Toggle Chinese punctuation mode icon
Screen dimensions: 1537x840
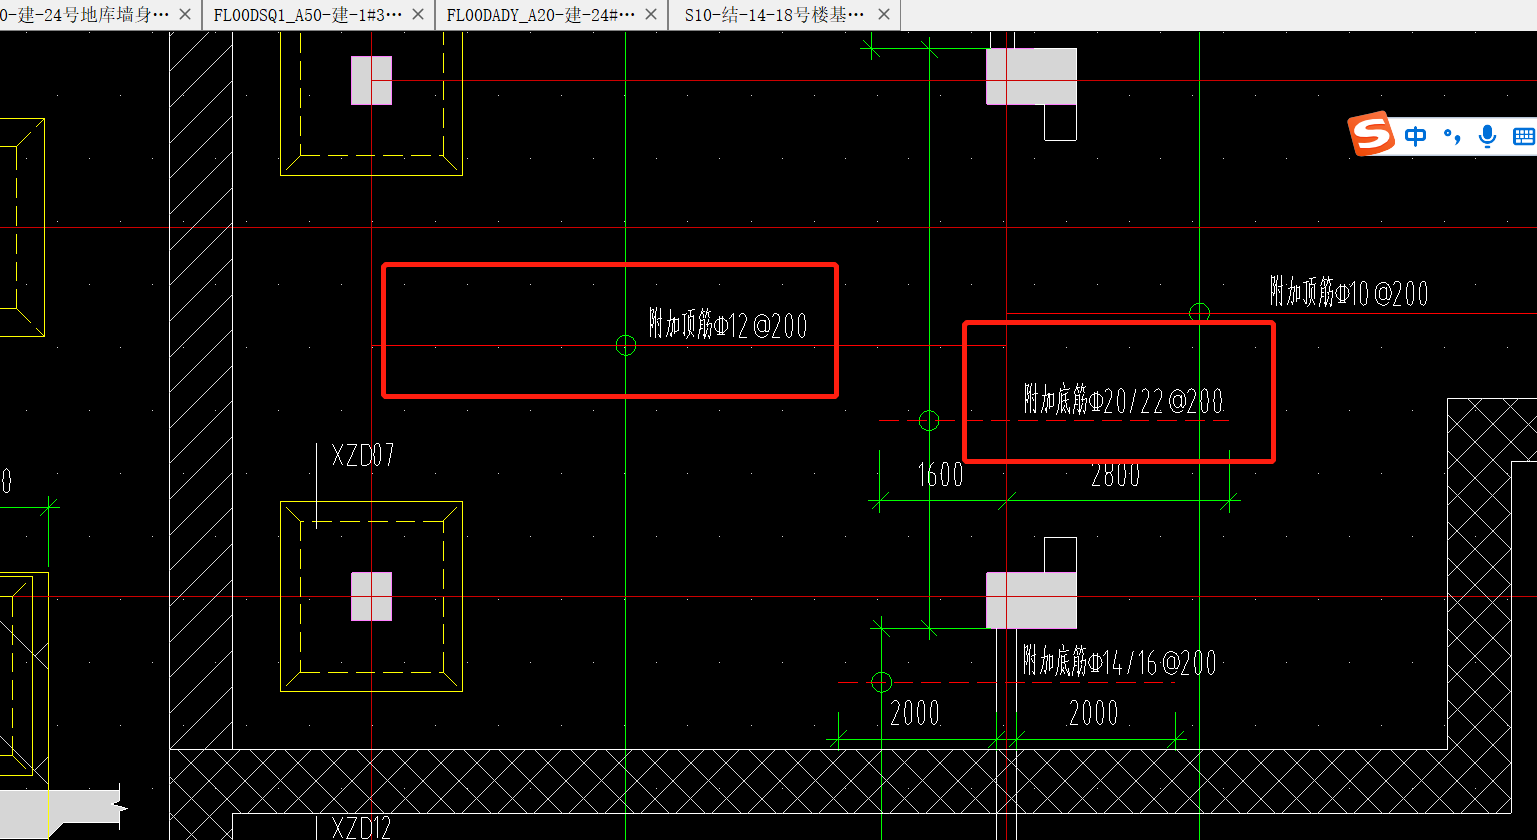pos(1452,136)
